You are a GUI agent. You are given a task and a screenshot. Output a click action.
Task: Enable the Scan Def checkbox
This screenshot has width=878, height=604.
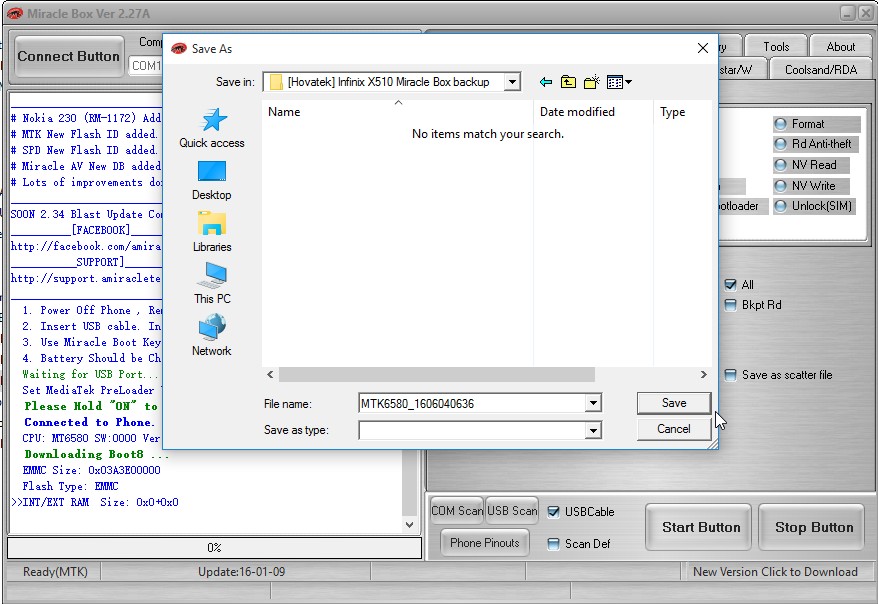pyautogui.click(x=553, y=544)
